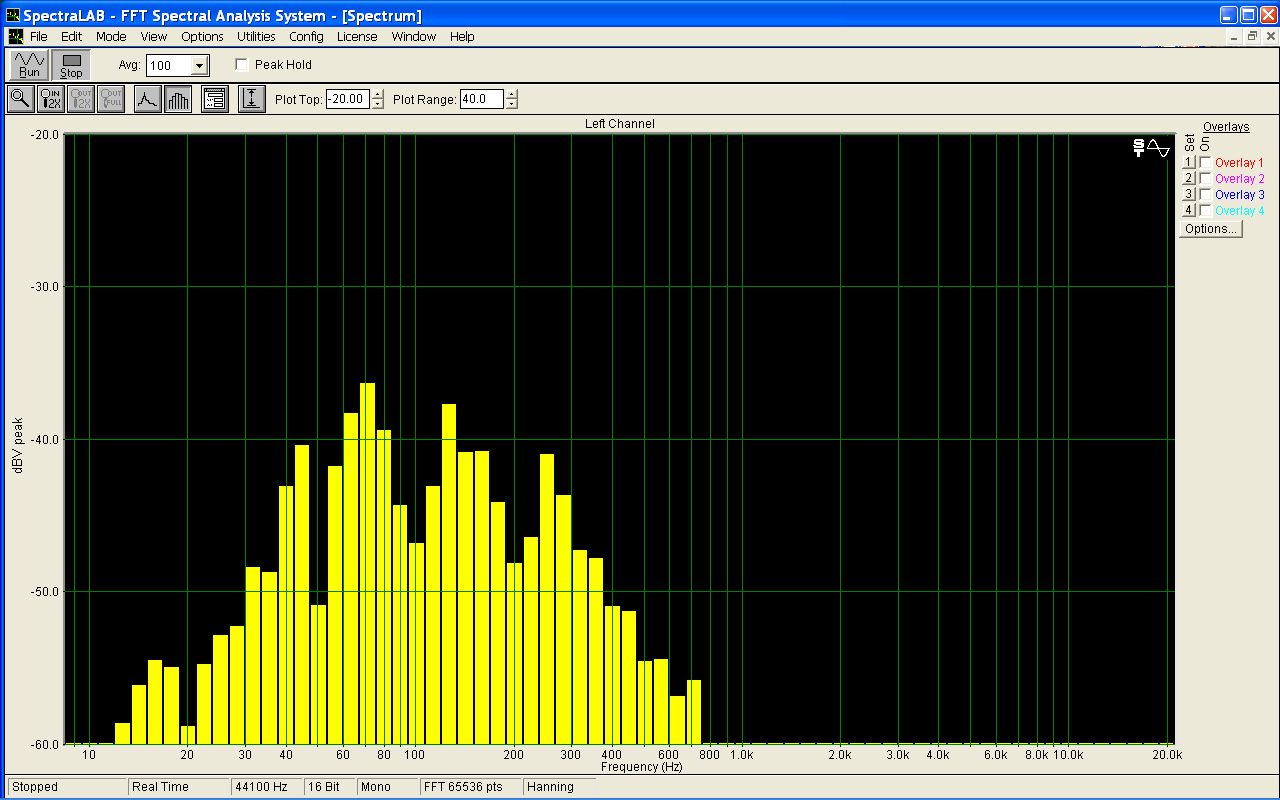
Task: Enable the Peak Hold checkbox
Action: click(x=241, y=65)
